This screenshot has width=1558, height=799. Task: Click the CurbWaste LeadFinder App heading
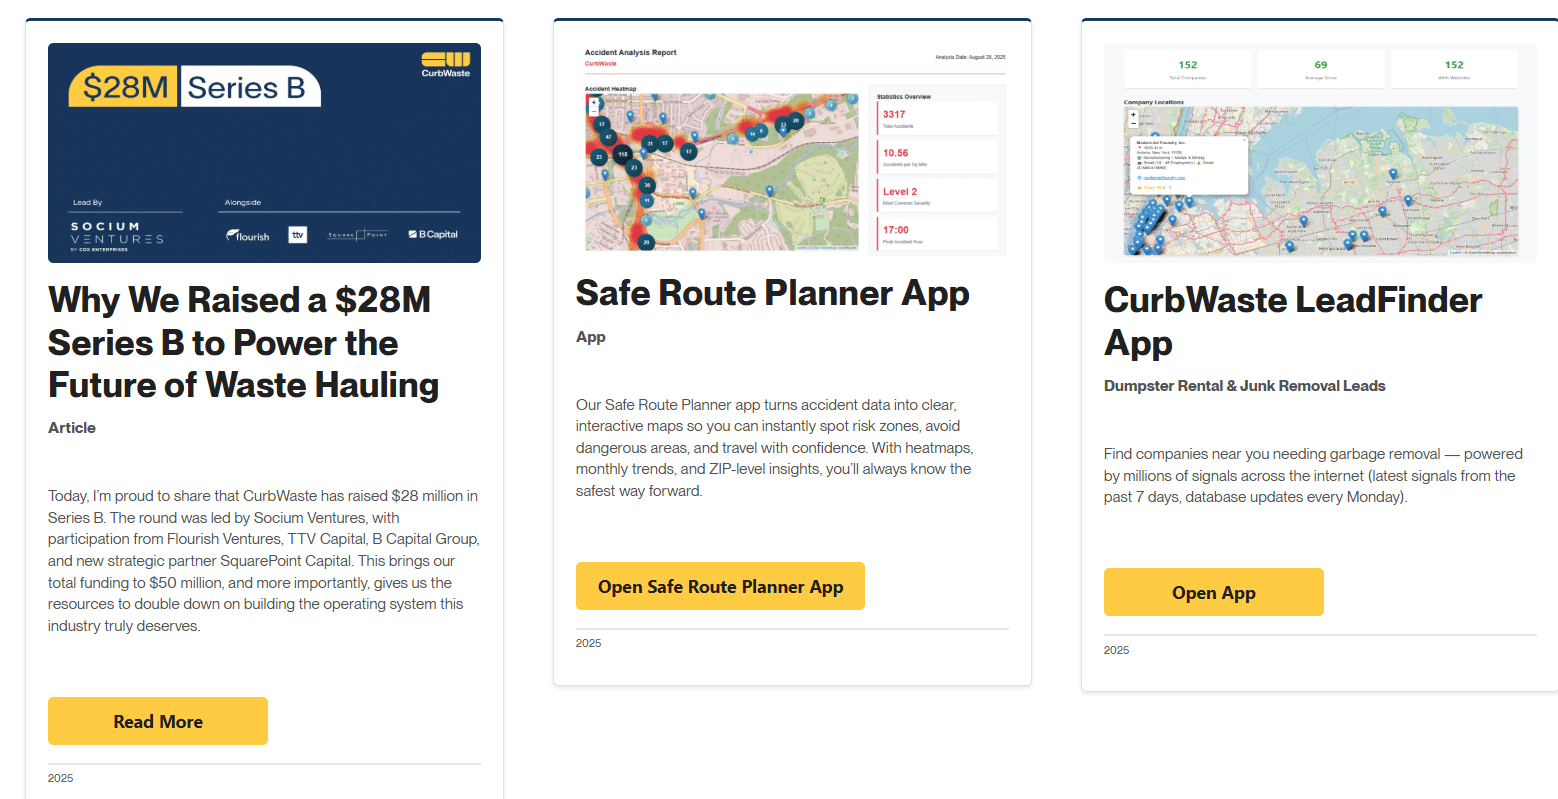click(x=1292, y=320)
